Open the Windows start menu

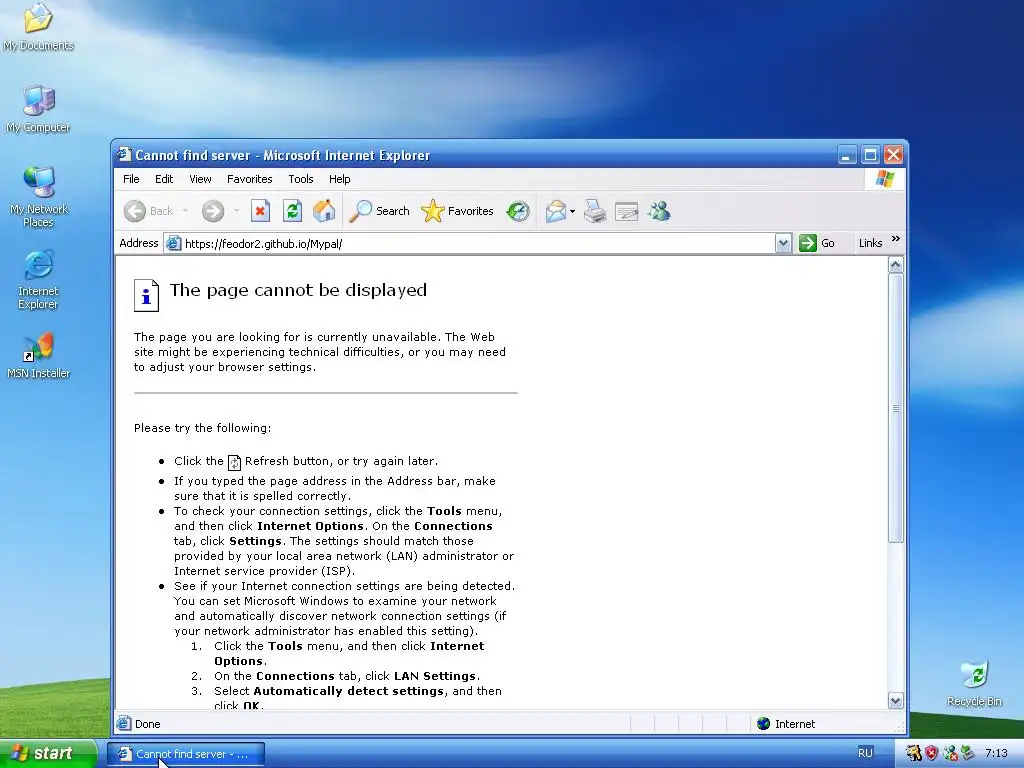(x=47, y=754)
